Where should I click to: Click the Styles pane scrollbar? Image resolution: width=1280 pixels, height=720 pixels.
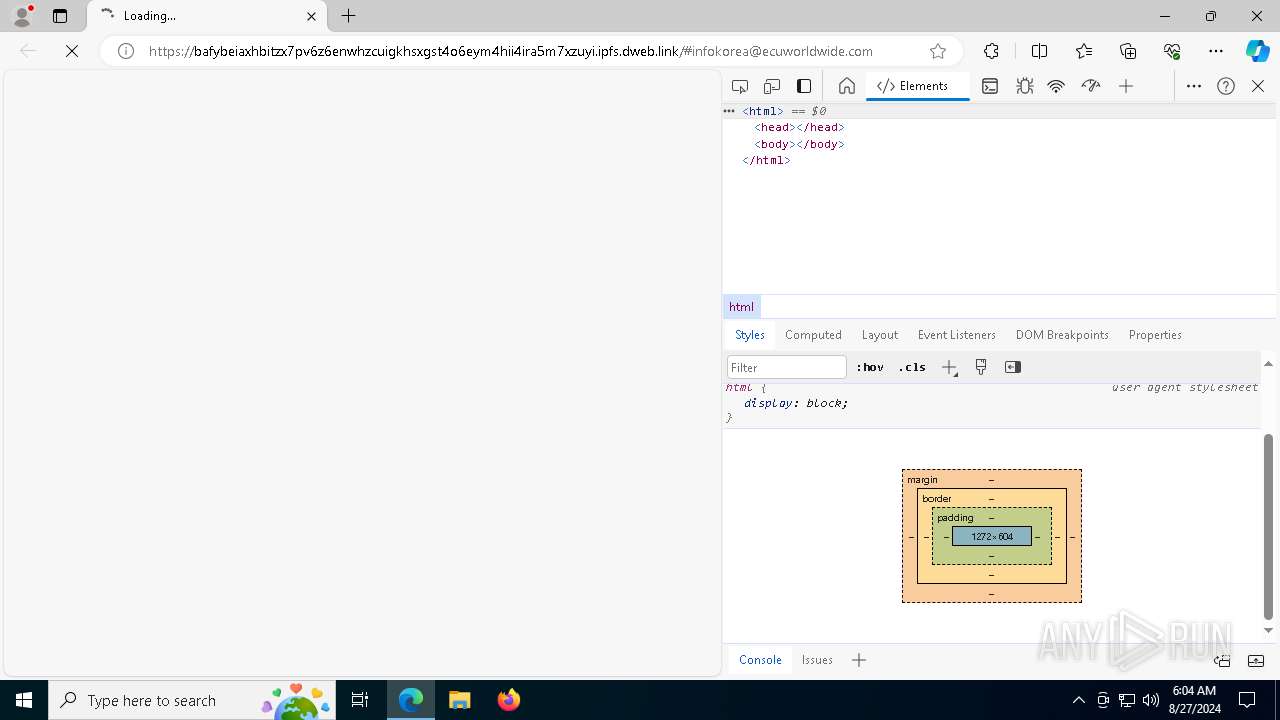[1268, 526]
